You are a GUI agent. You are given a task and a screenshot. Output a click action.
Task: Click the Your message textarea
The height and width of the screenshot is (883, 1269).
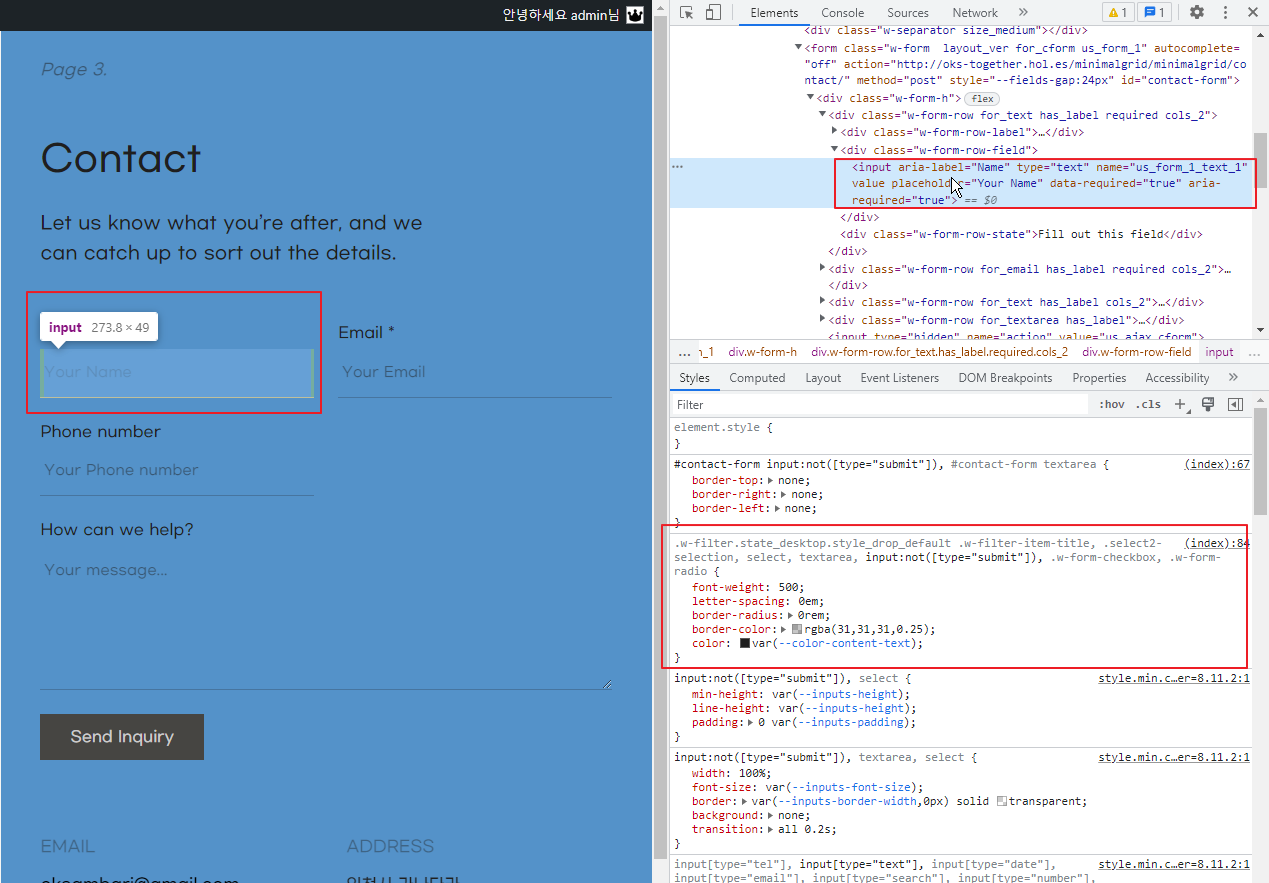(326, 620)
